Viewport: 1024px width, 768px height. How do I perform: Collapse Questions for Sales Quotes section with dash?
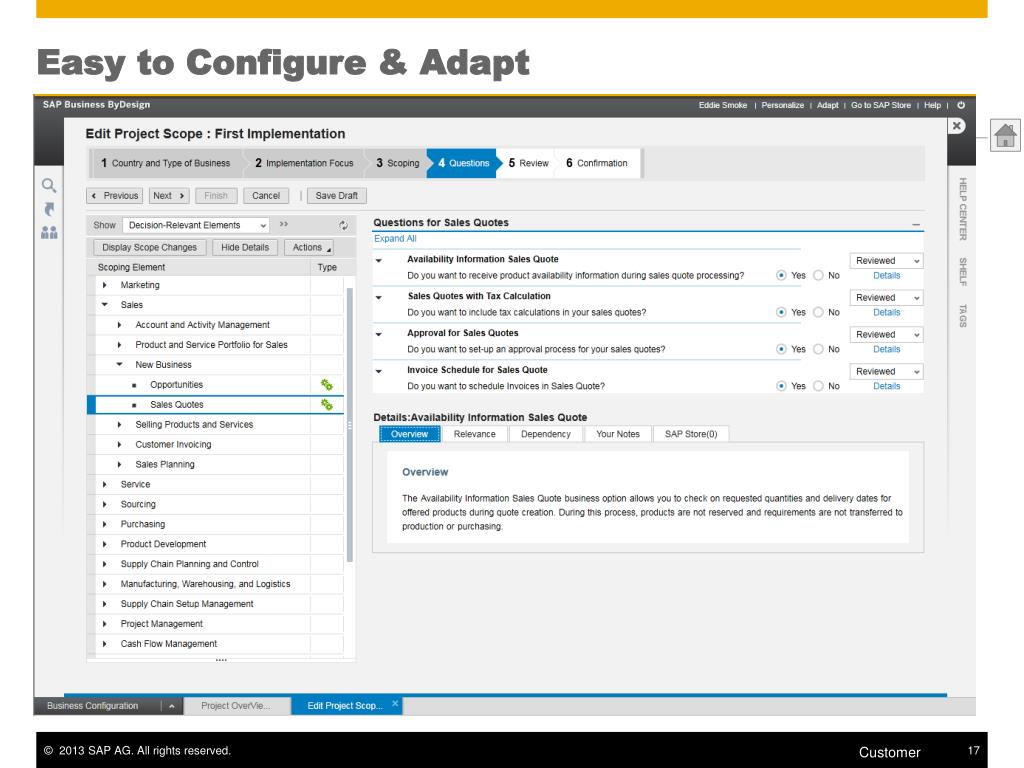pyautogui.click(x=916, y=224)
